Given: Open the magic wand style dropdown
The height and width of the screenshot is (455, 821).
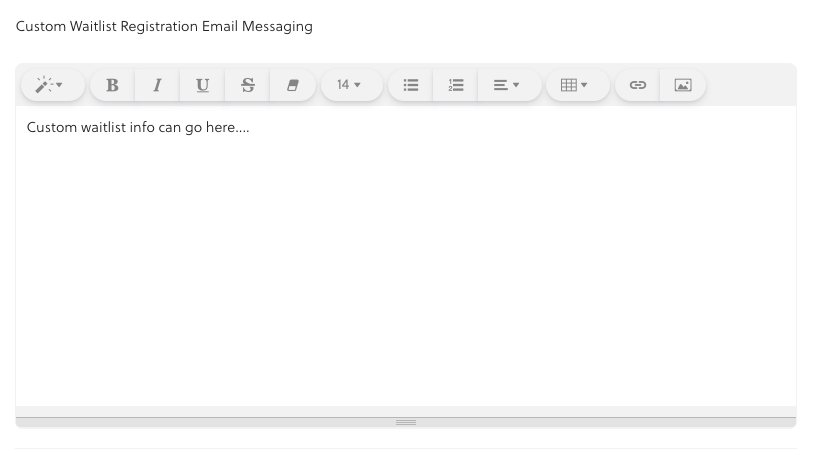Looking at the screenshot, I should [52, 85].
